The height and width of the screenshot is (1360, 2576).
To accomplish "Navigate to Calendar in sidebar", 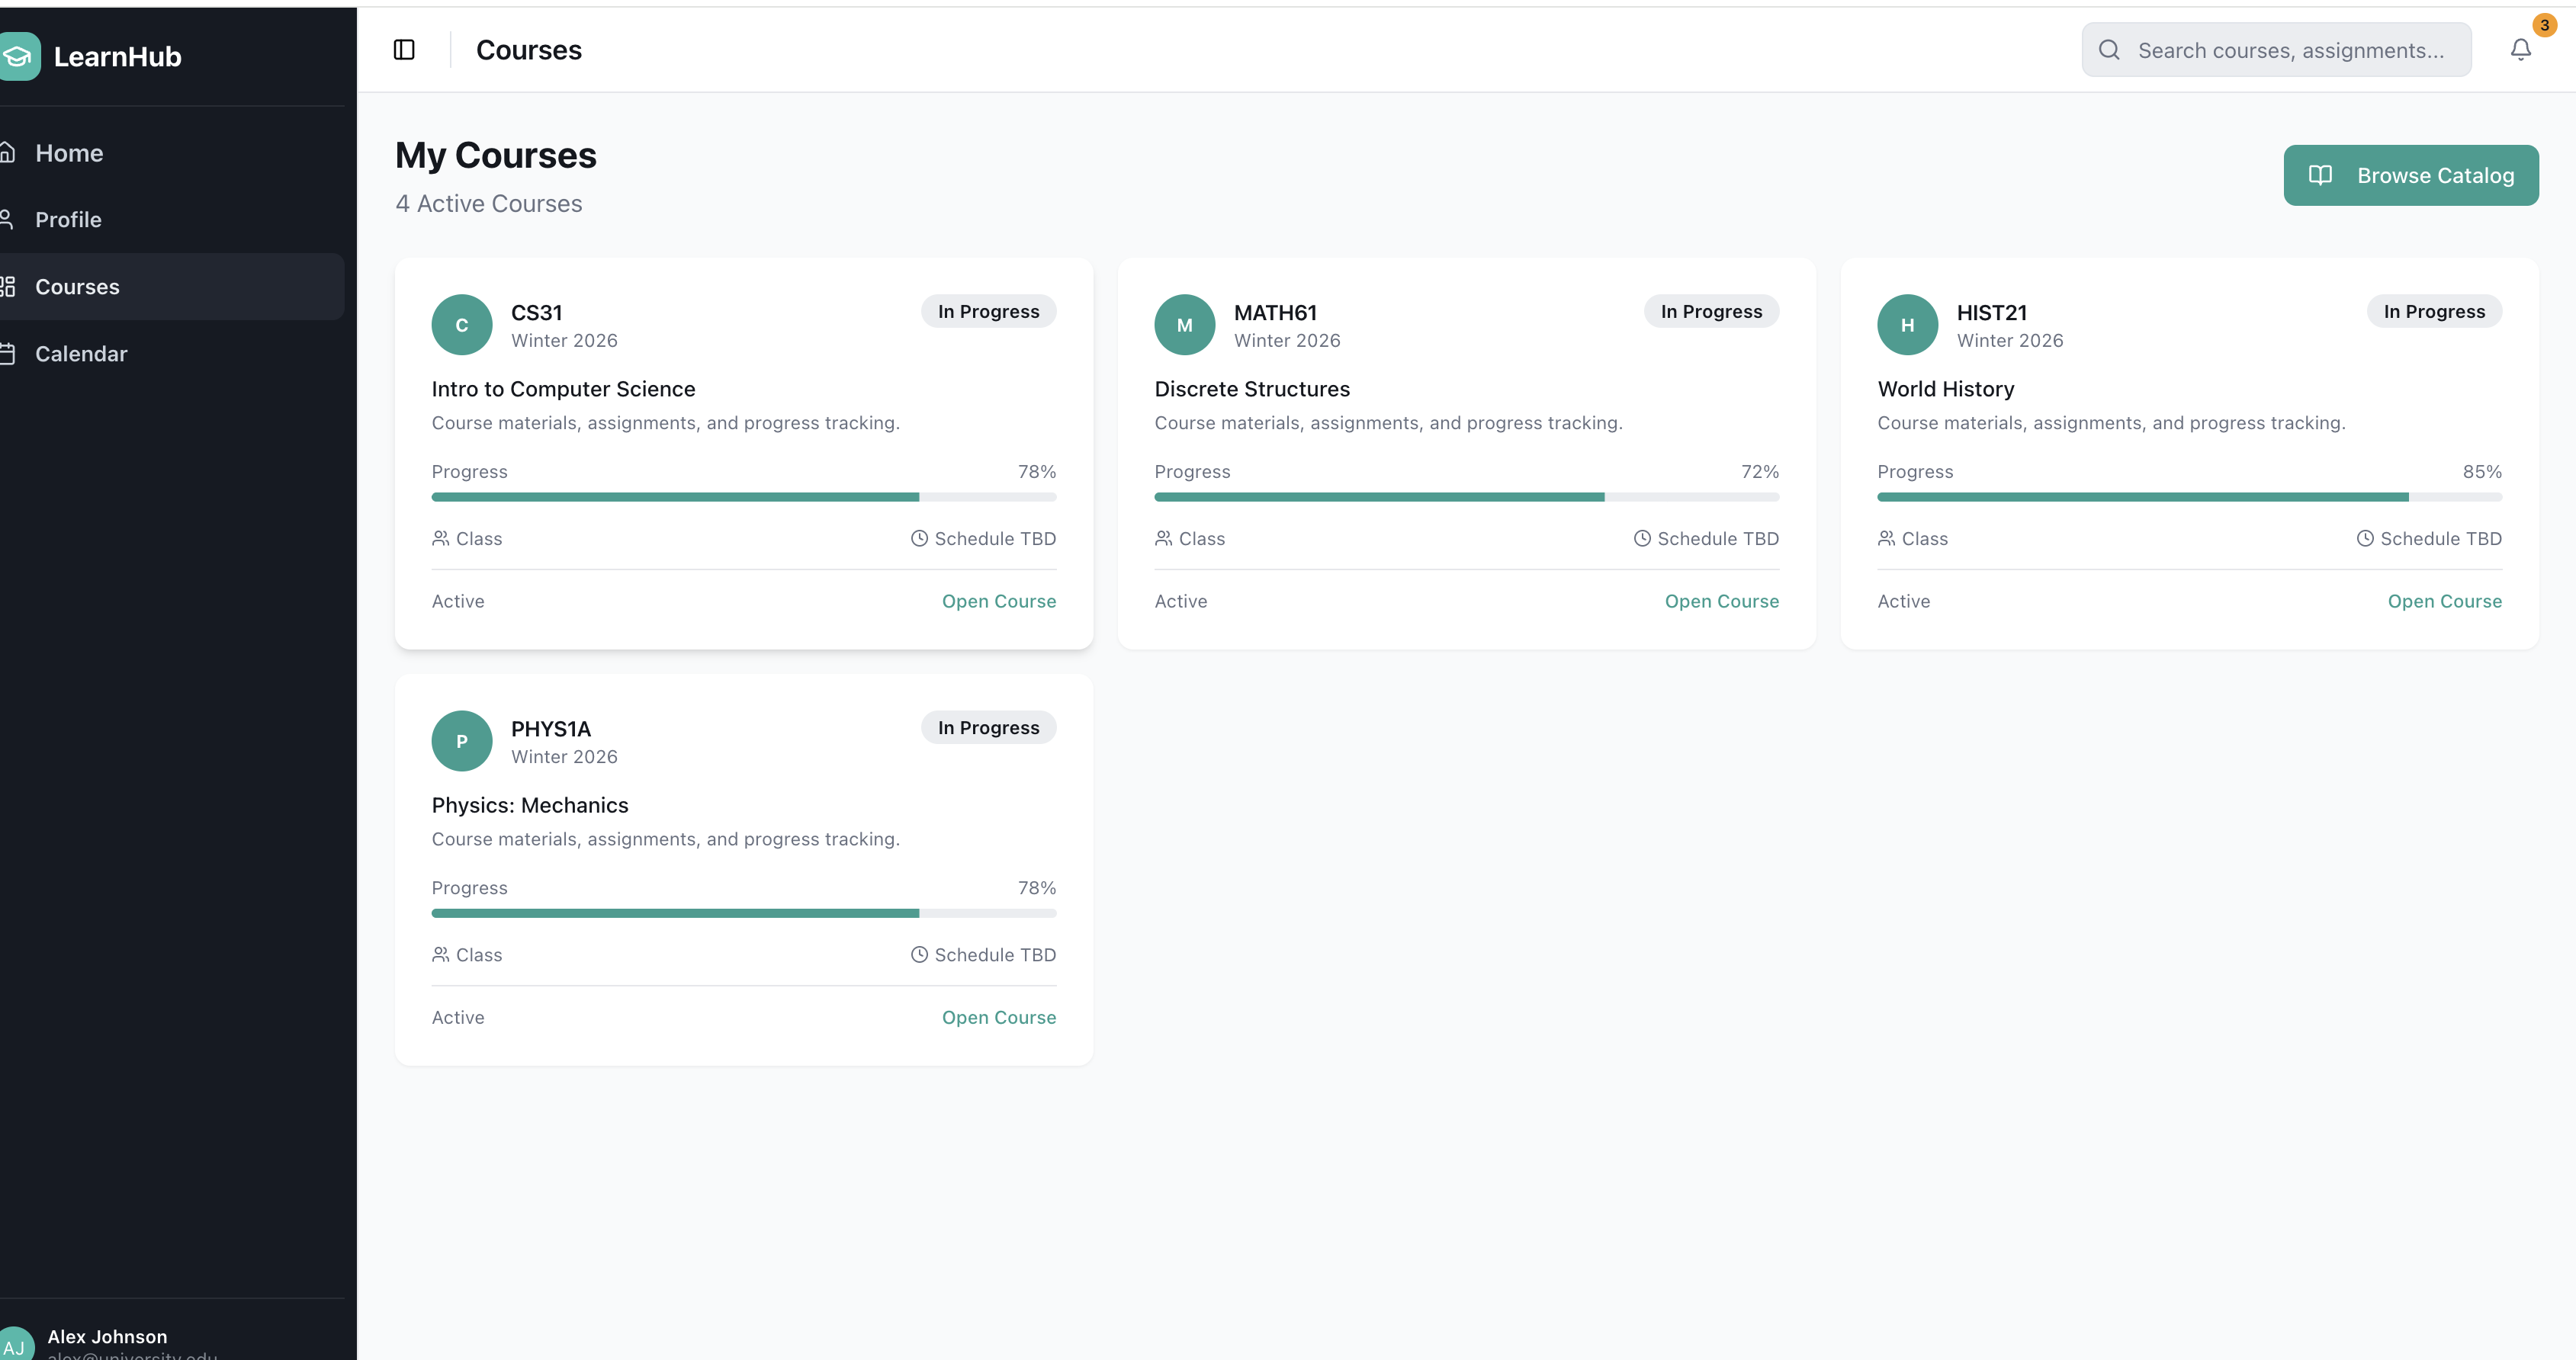I will 80,354.
